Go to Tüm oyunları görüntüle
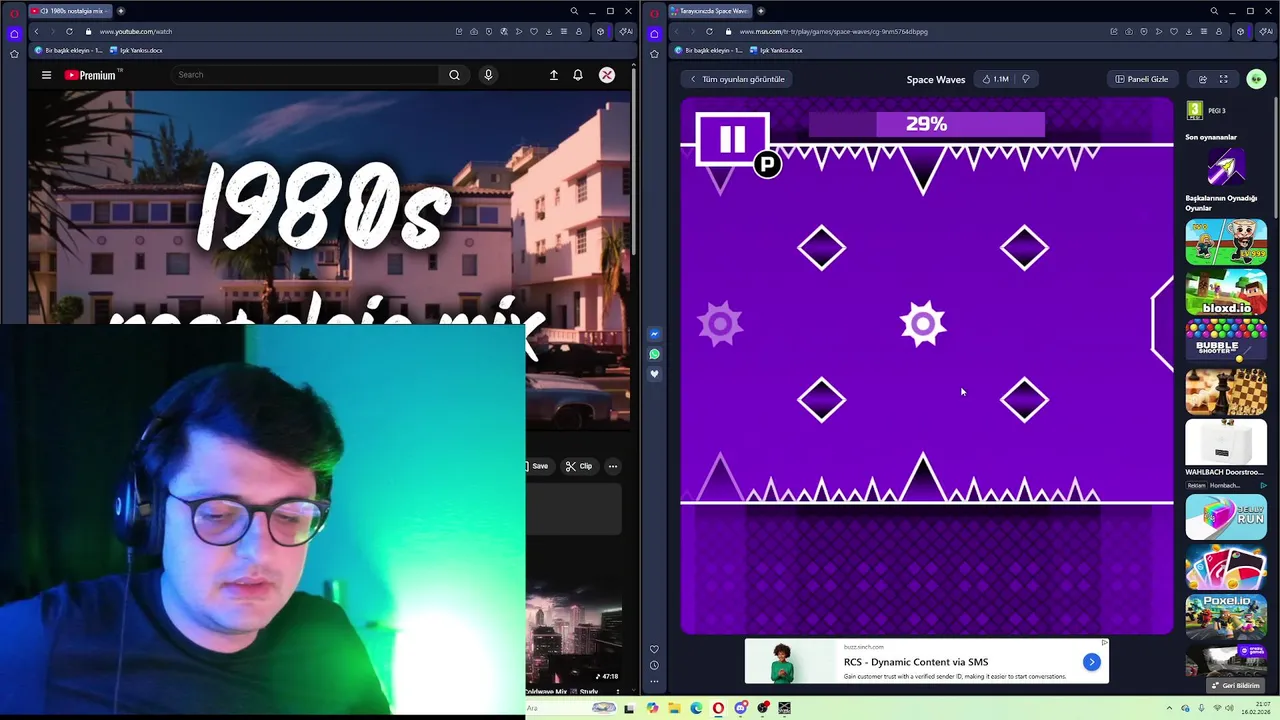The width and height of the screenshot is (1280, 720). coord(738,79)
